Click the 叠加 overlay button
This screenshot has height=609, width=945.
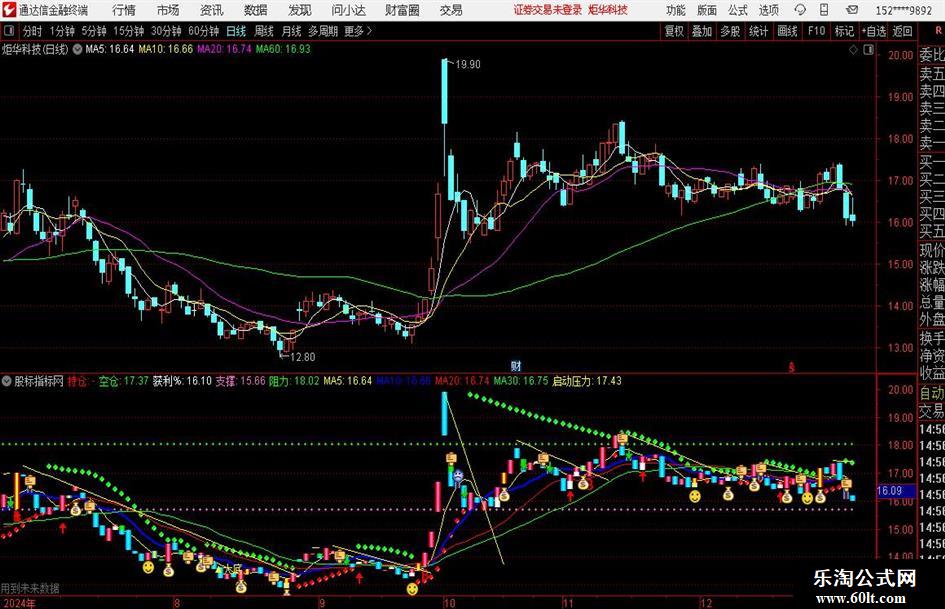[x=702, y=31]
